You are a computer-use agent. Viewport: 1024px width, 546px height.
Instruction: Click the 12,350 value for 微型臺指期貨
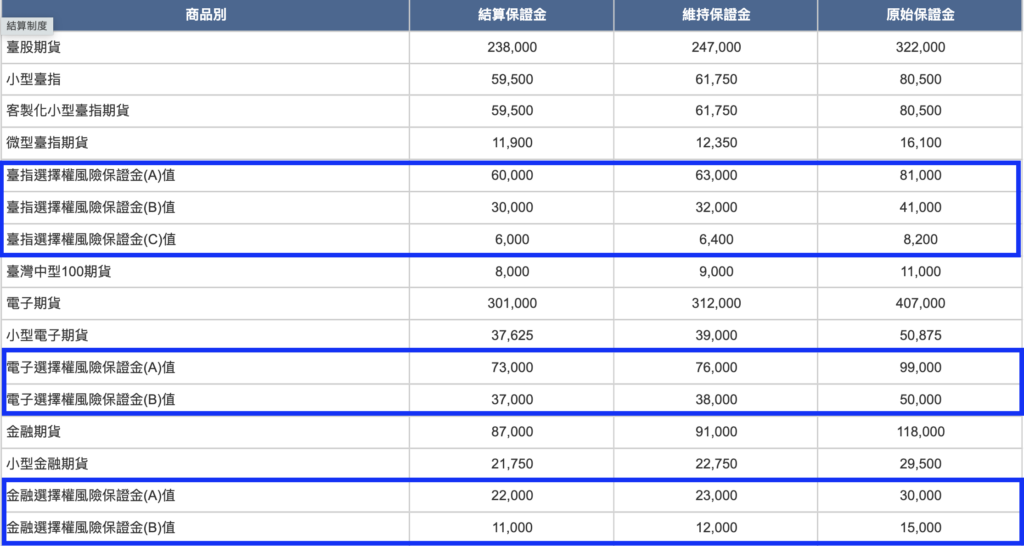click(716, 143)
